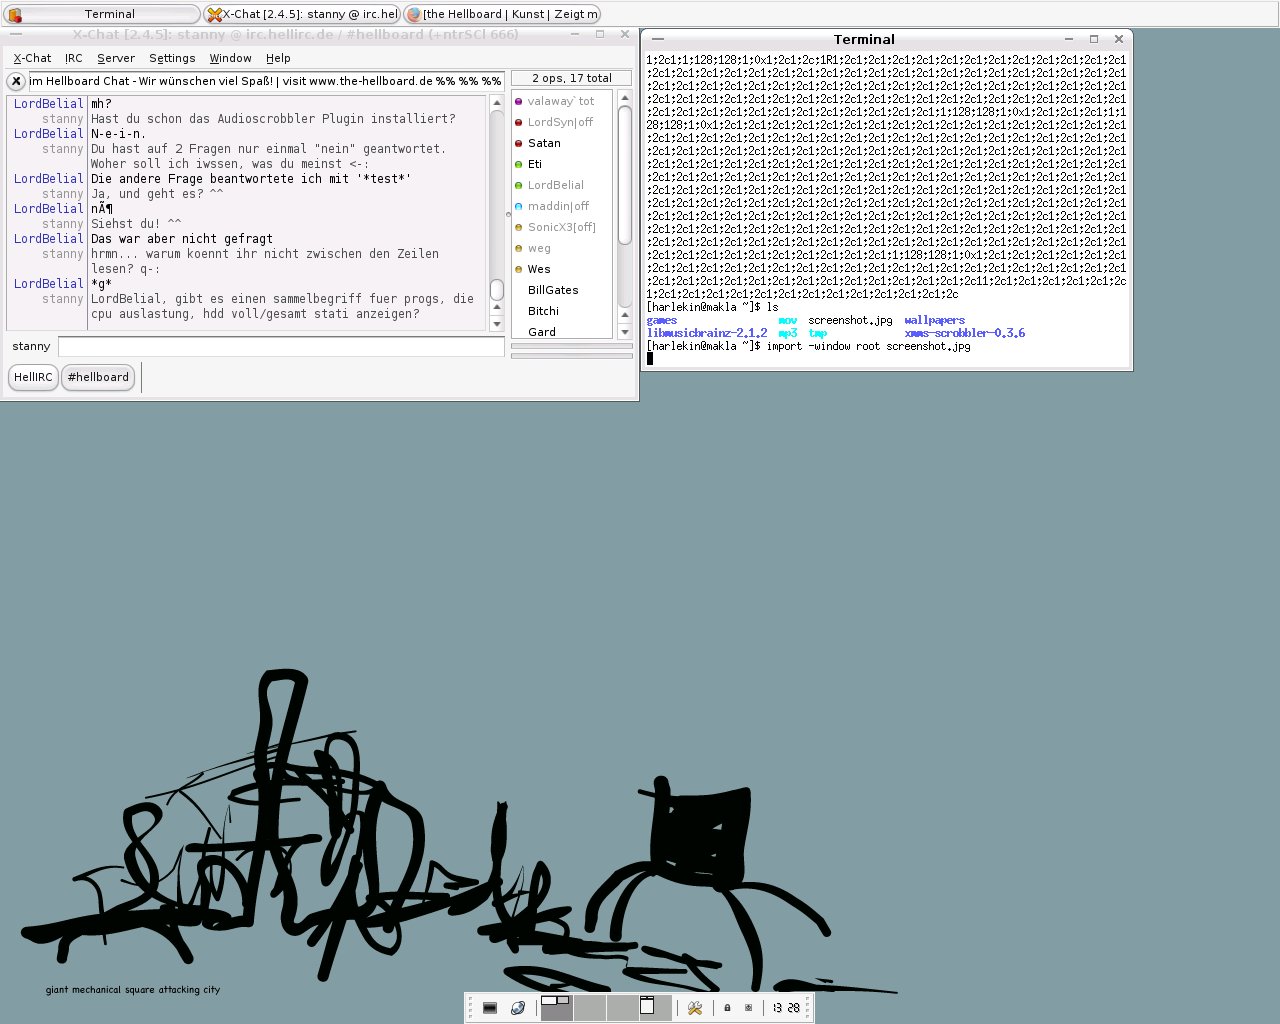This screenshot has height=1024, width=1280.
Task: Open the Settings menu in X-Chat
Action: 172,58
